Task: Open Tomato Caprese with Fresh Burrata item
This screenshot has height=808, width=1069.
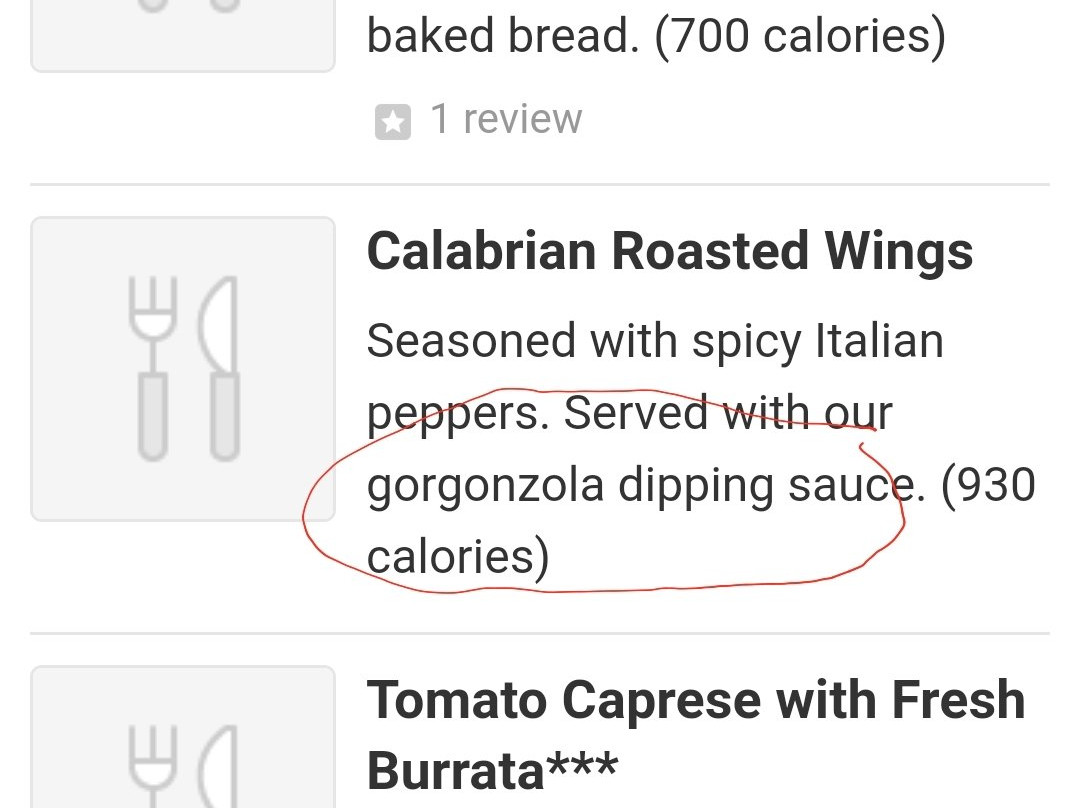Action: click(695, 700)
